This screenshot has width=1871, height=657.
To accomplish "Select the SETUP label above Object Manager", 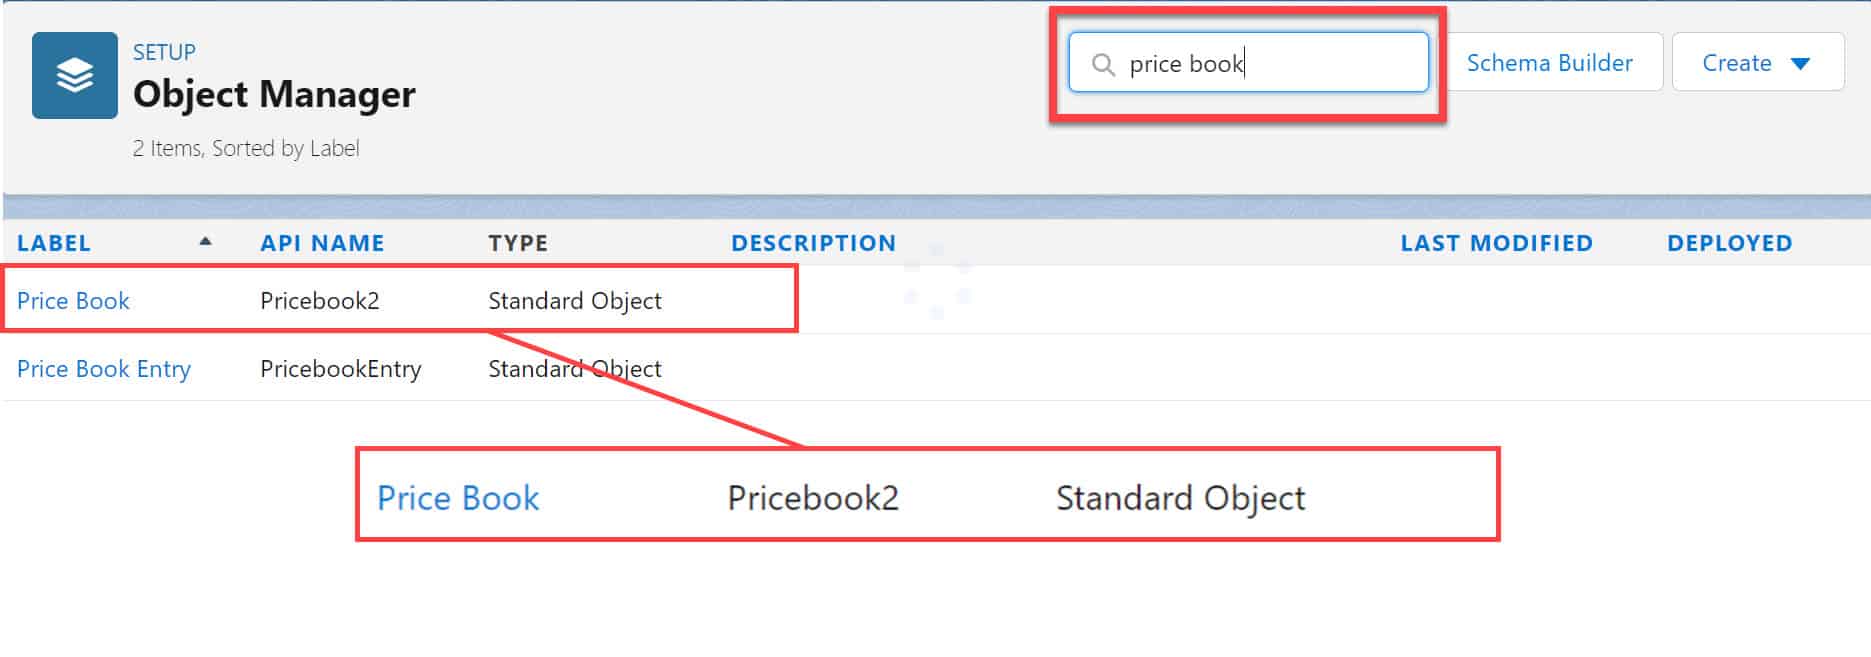I will click(163, 51).
